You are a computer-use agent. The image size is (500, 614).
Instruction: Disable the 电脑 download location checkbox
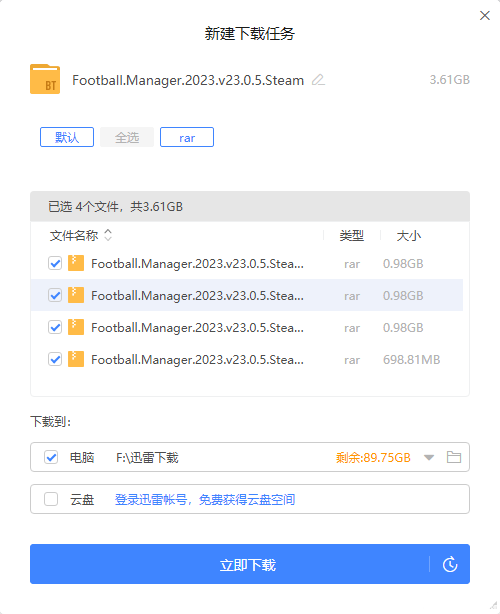coord(51,457)
